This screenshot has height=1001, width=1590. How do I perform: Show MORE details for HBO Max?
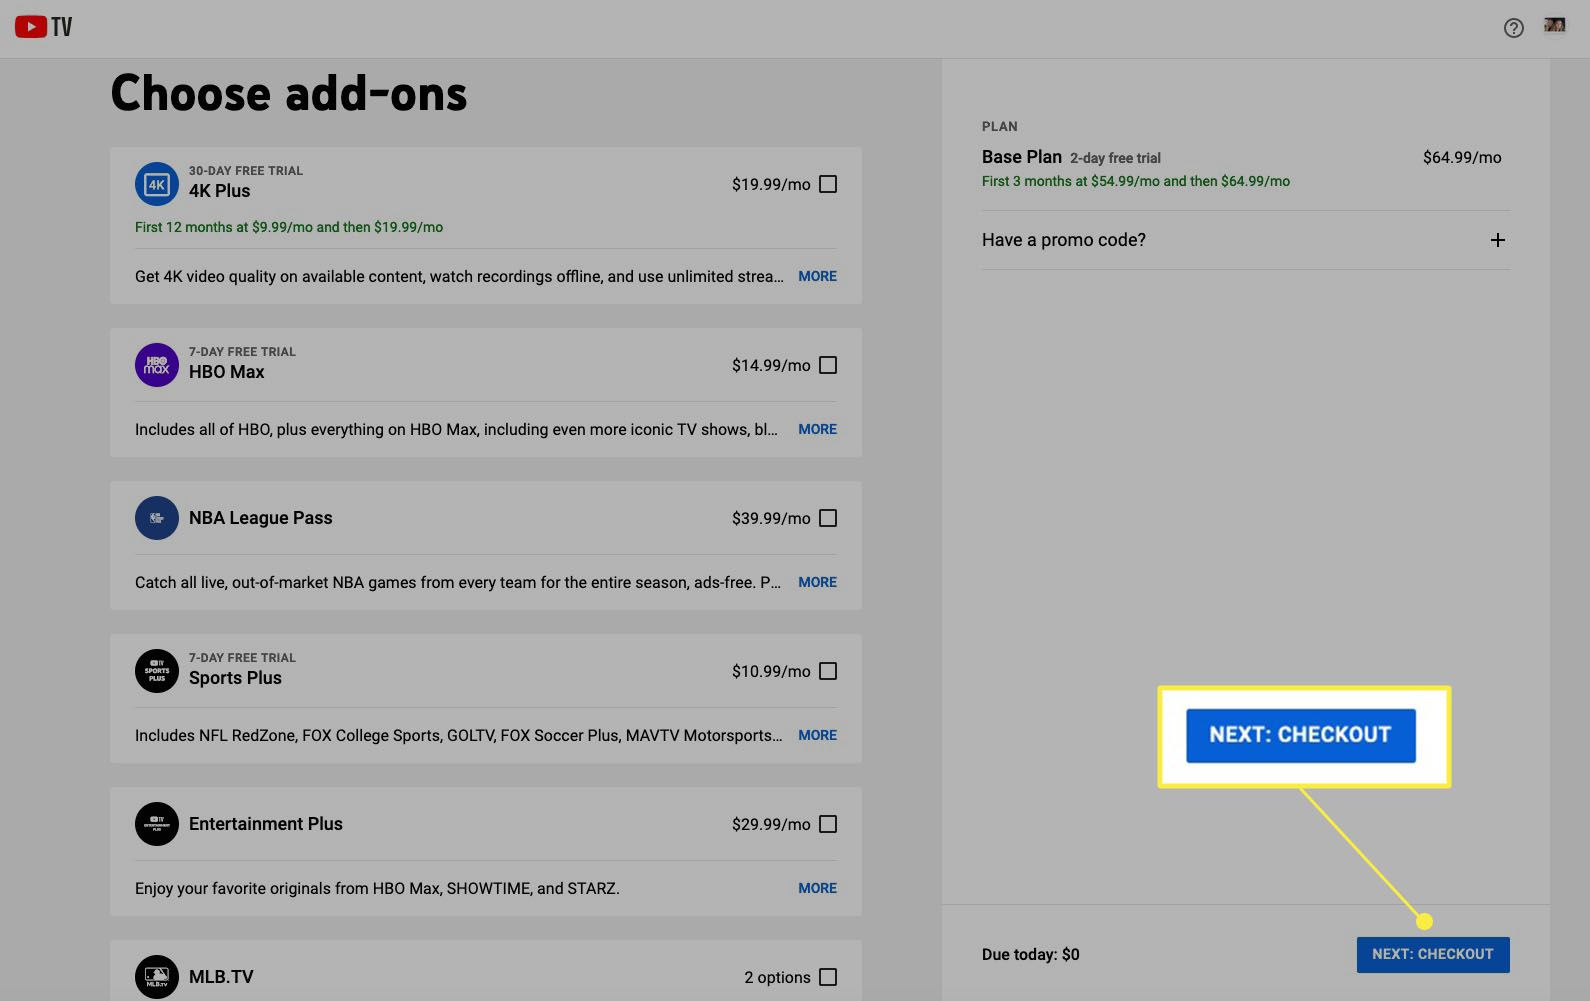pos(817,429)
